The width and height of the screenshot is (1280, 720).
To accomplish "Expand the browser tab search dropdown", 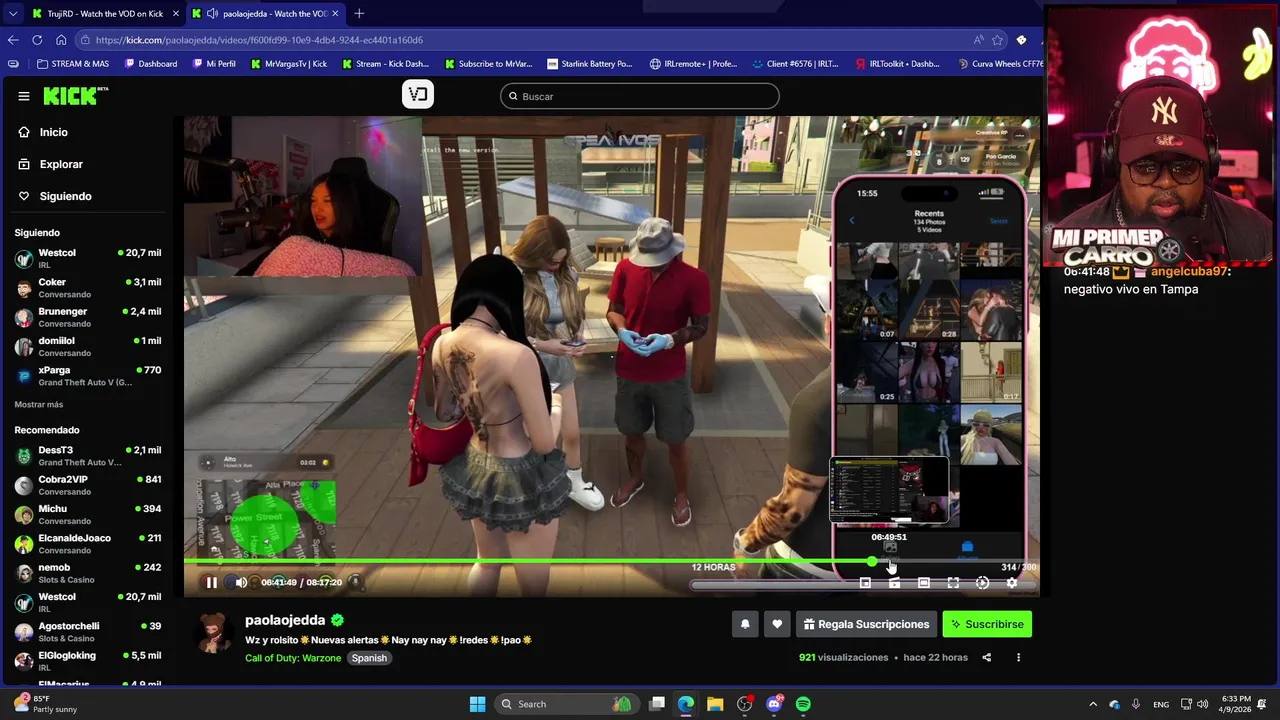I will click(12, 14).
